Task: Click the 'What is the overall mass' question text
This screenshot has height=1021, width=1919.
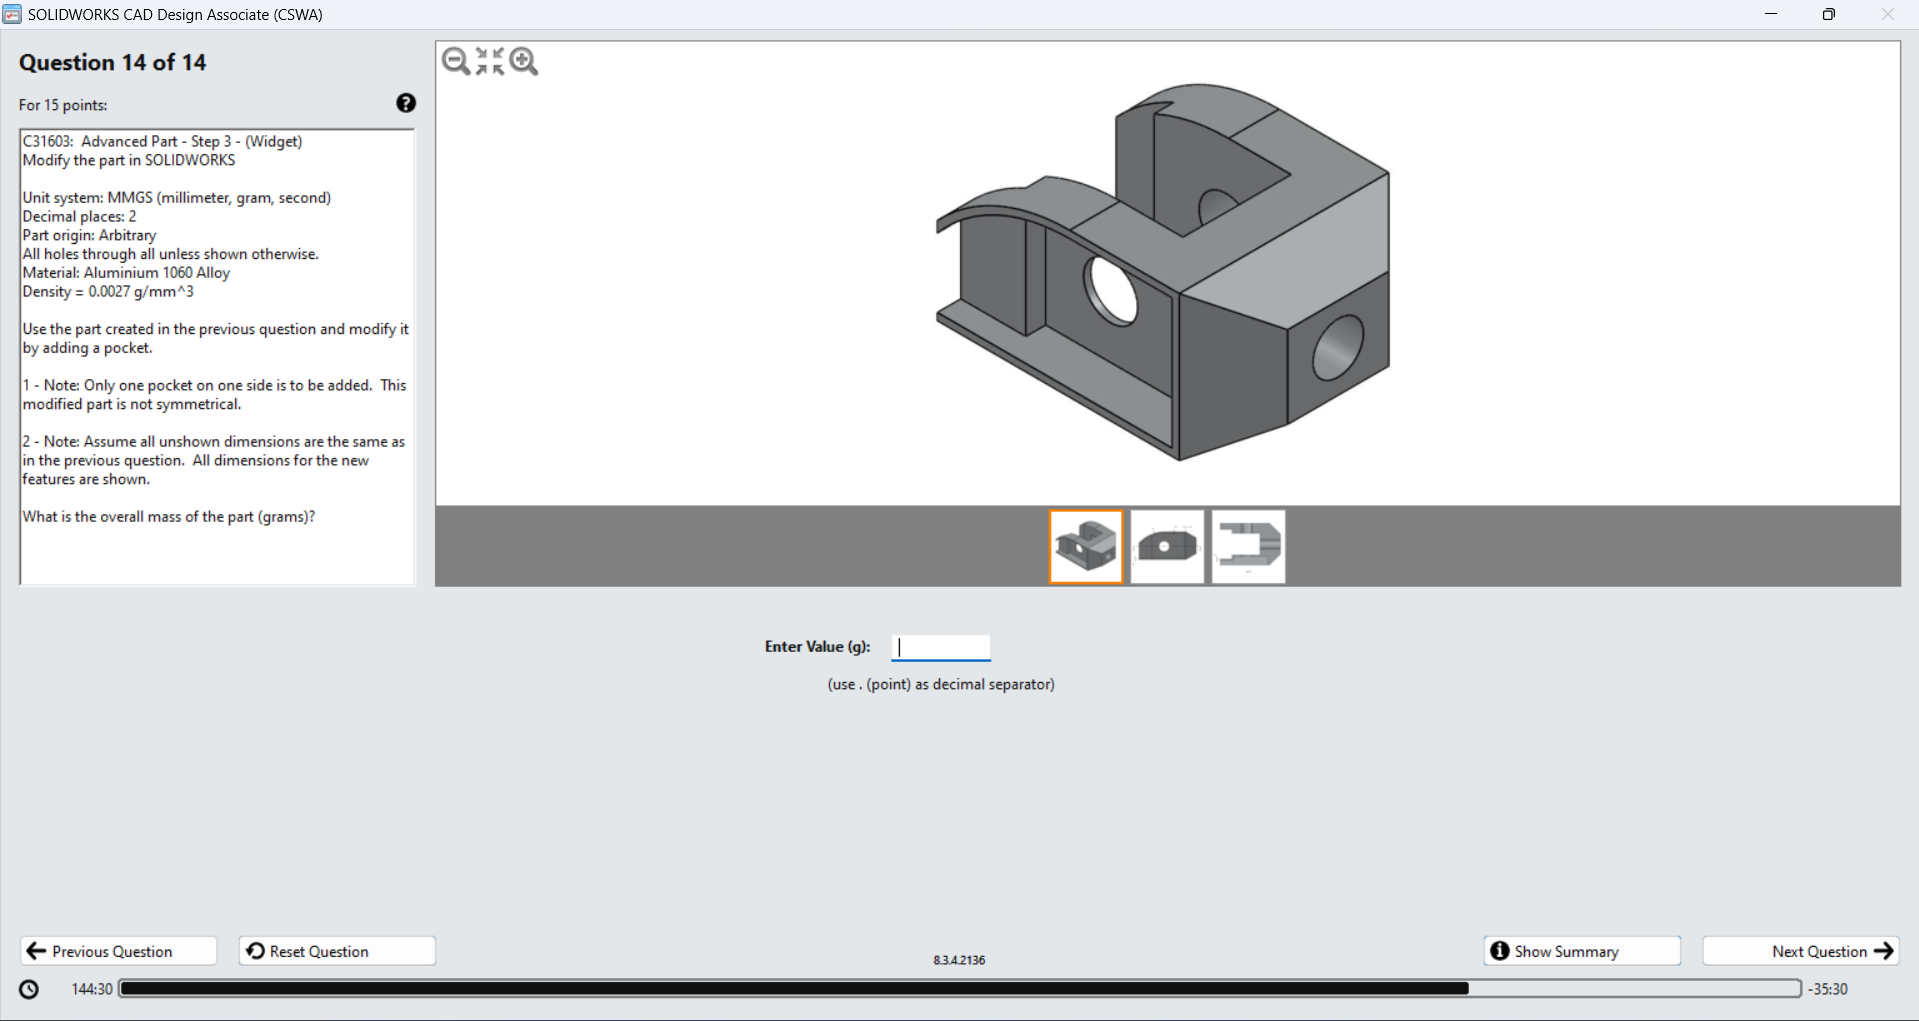Action: click(x=169, y=516)
